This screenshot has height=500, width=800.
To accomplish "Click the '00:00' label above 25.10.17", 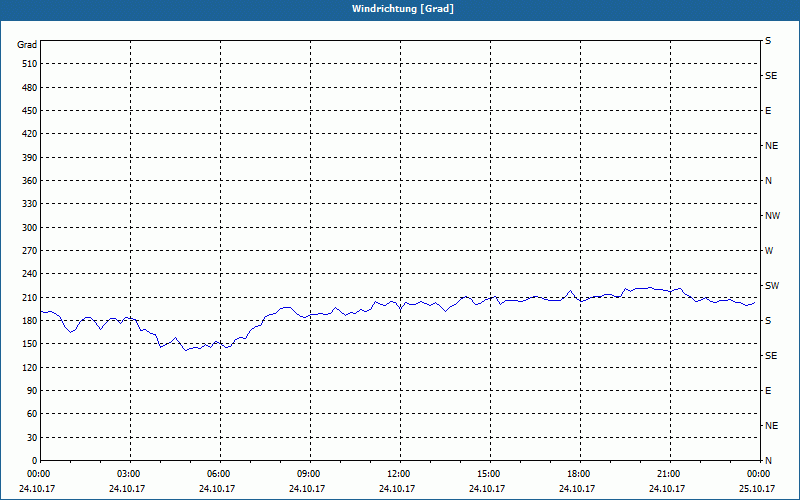I will [x=759, y=474].
